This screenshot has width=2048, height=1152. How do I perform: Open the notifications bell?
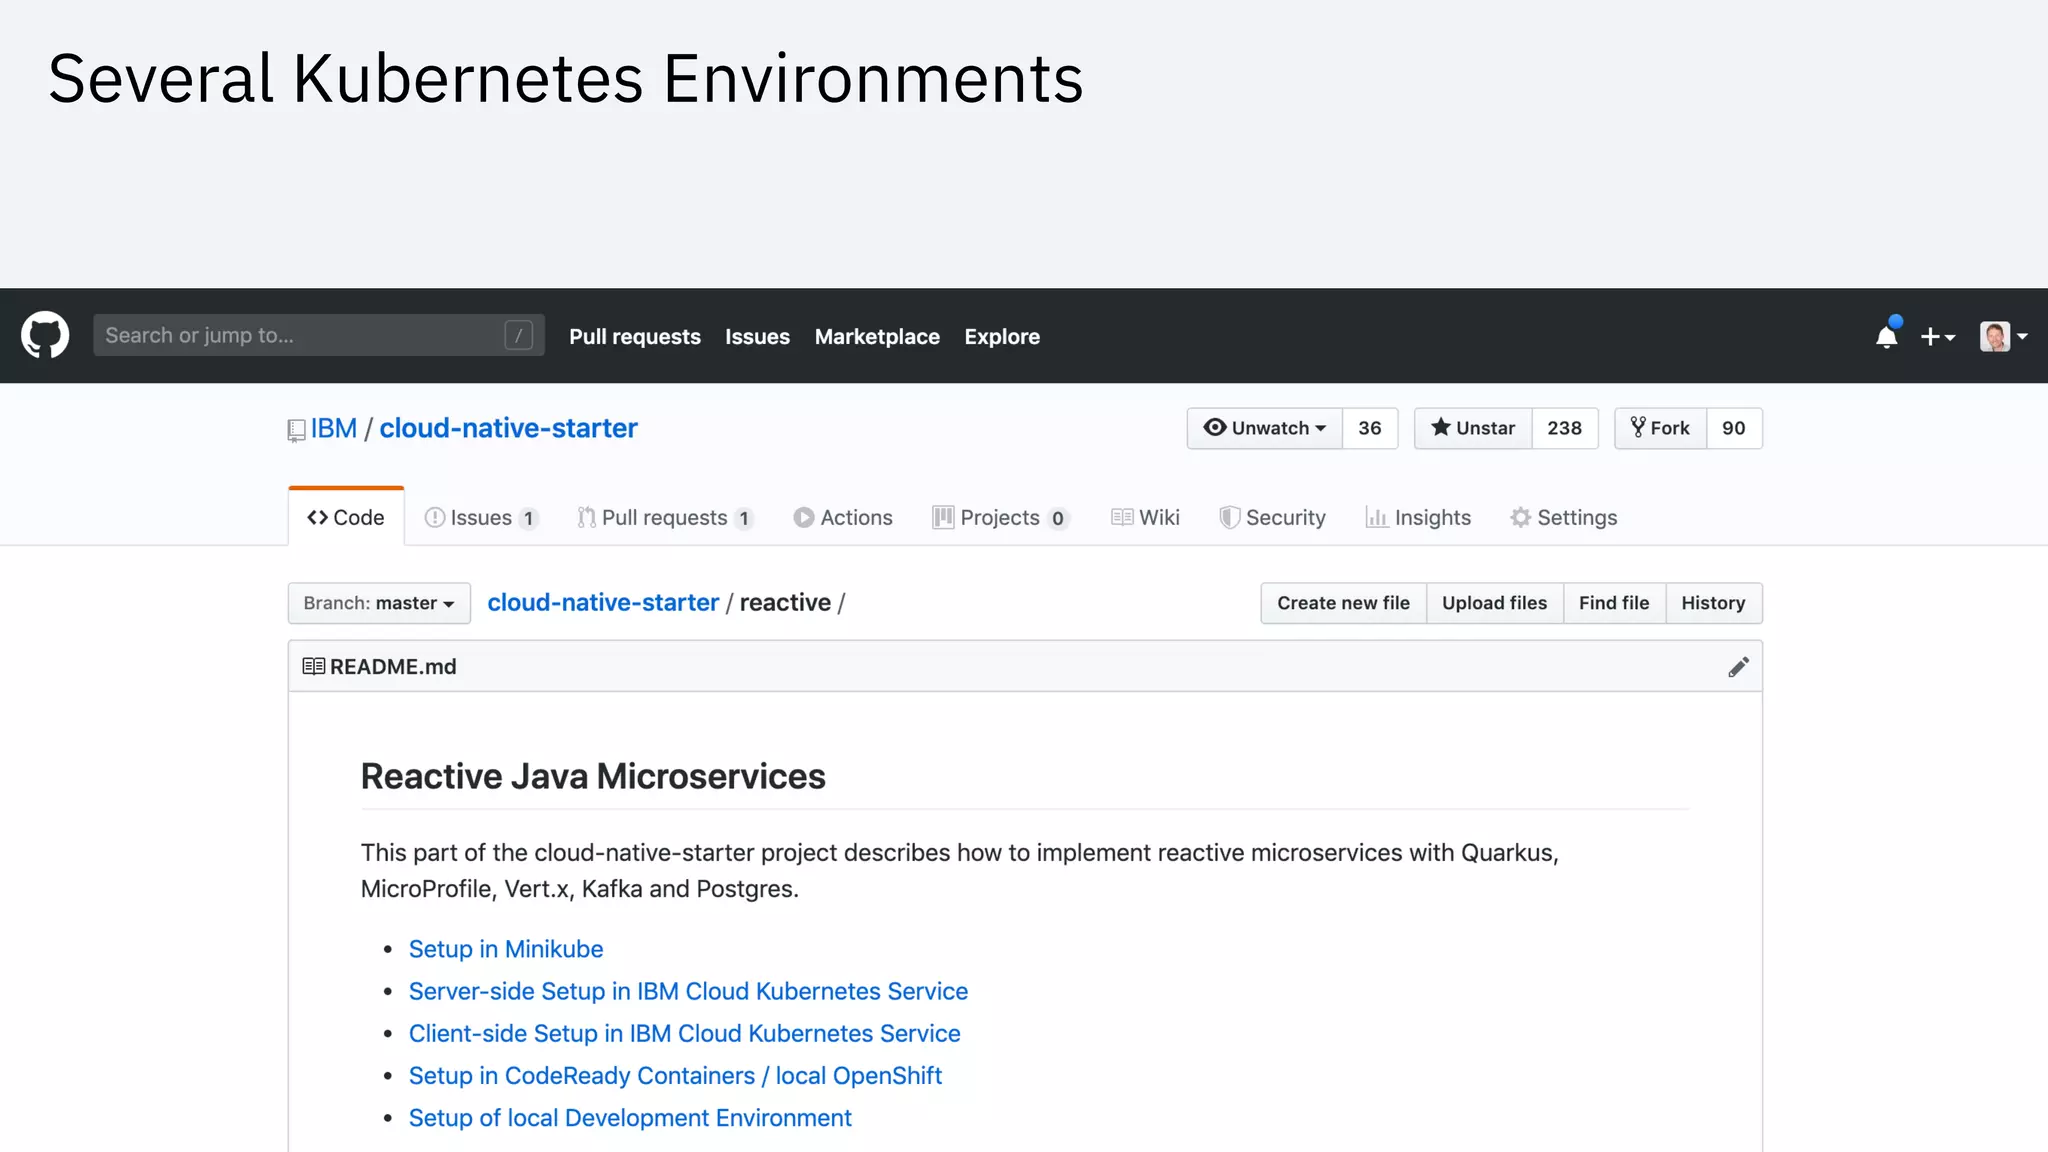tap(1887, 335)
